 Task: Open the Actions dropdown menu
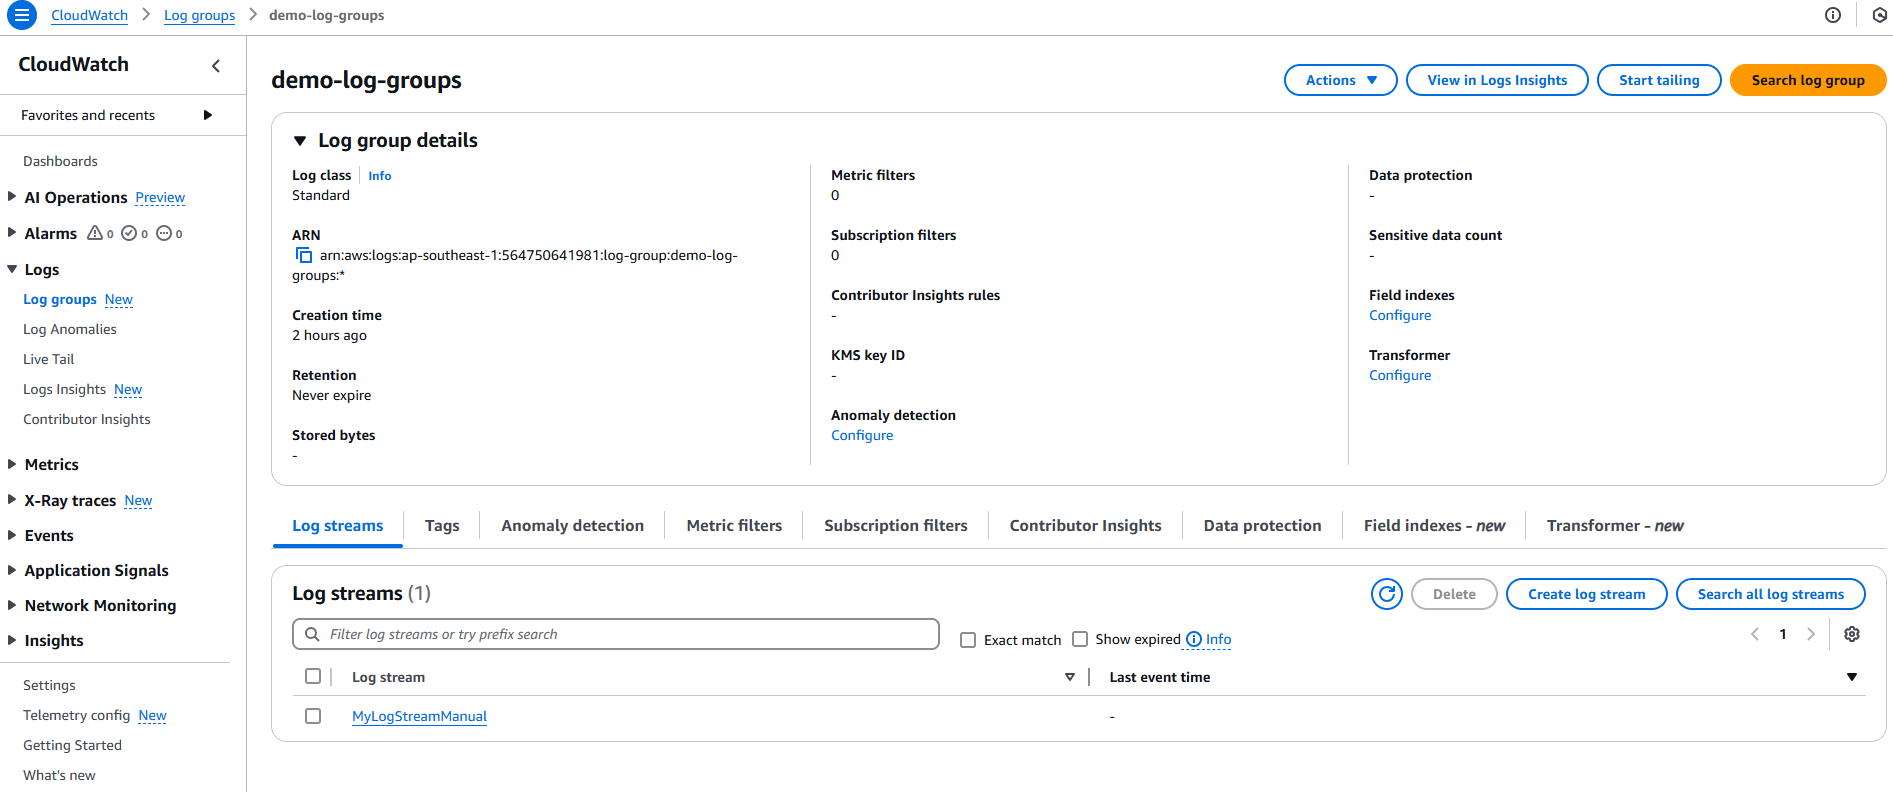coord(1340,80)
